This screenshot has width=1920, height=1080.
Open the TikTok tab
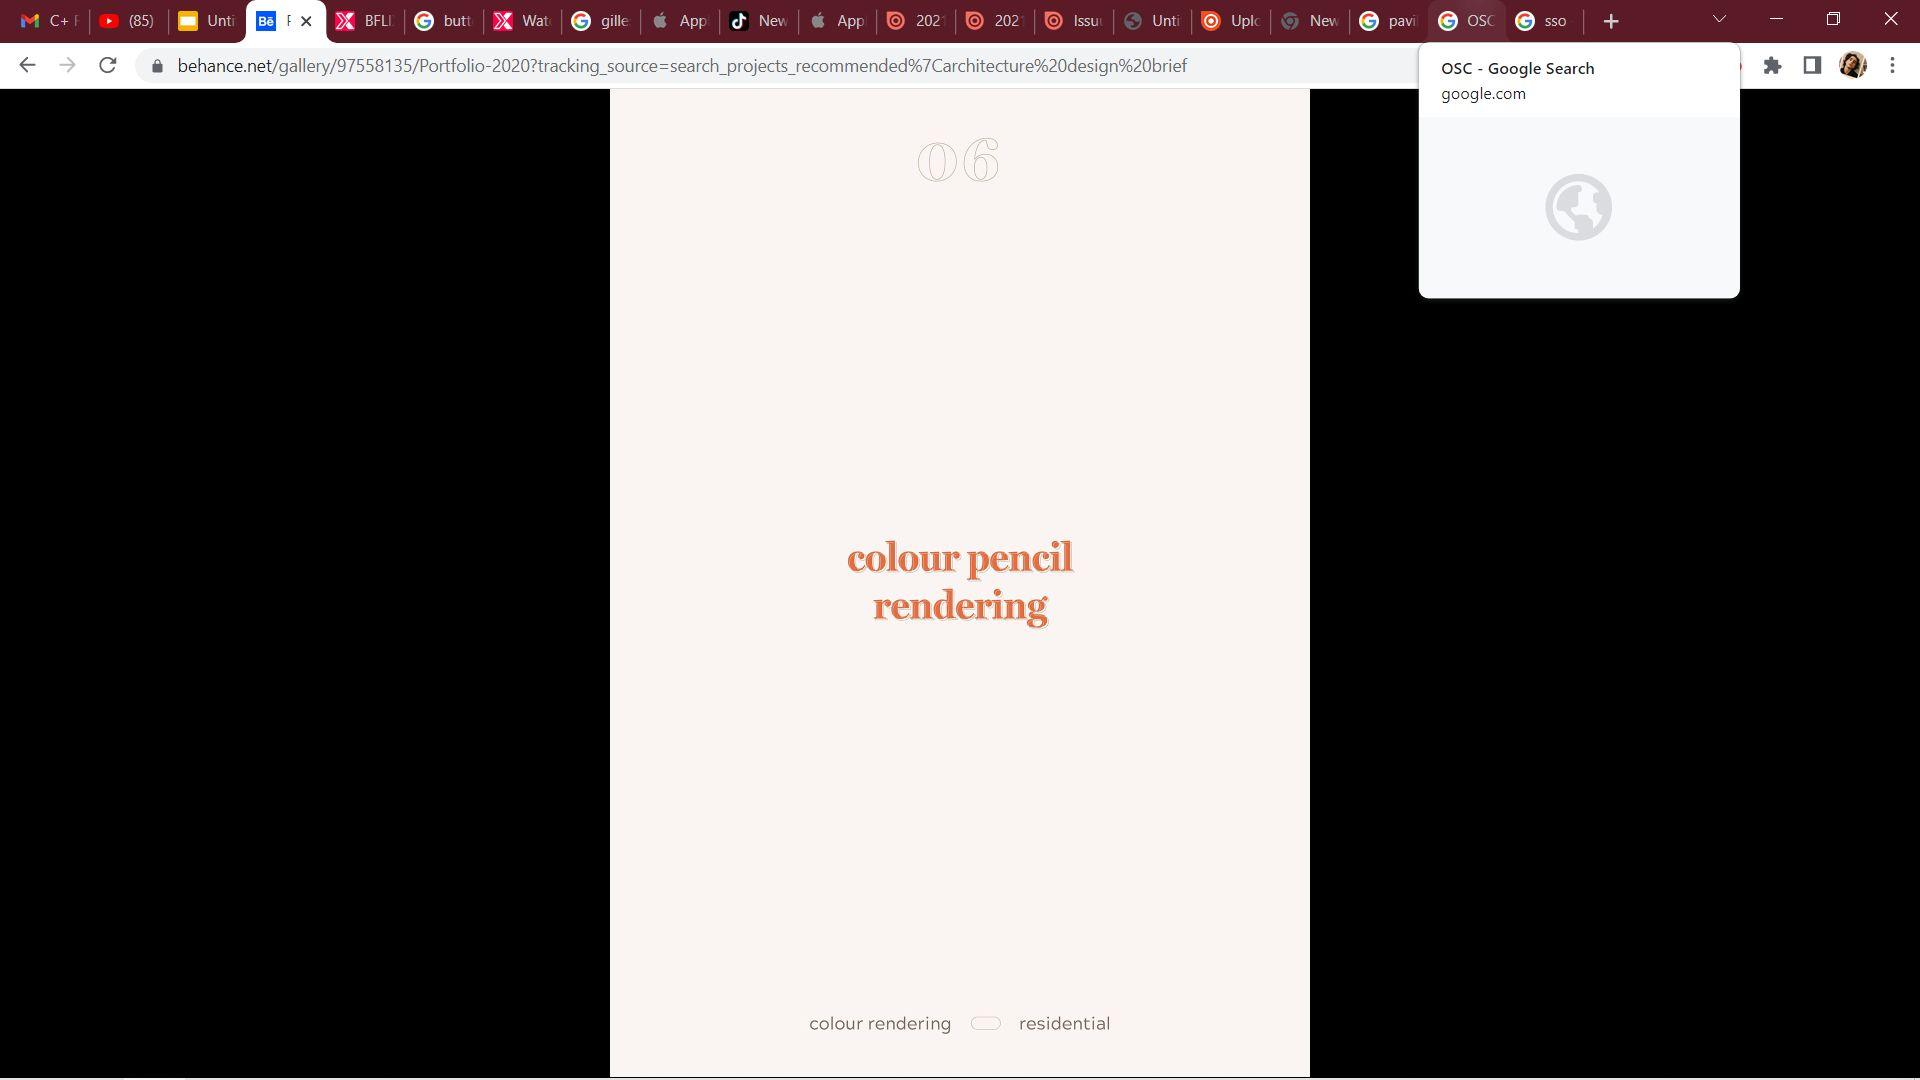pyautogui.click(x=759, y=21)
